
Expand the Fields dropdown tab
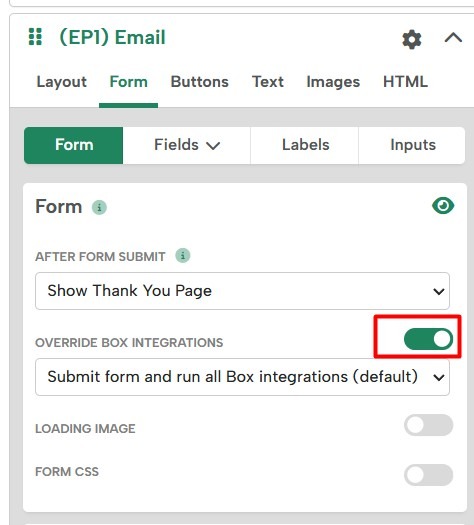tap(187, 145)
